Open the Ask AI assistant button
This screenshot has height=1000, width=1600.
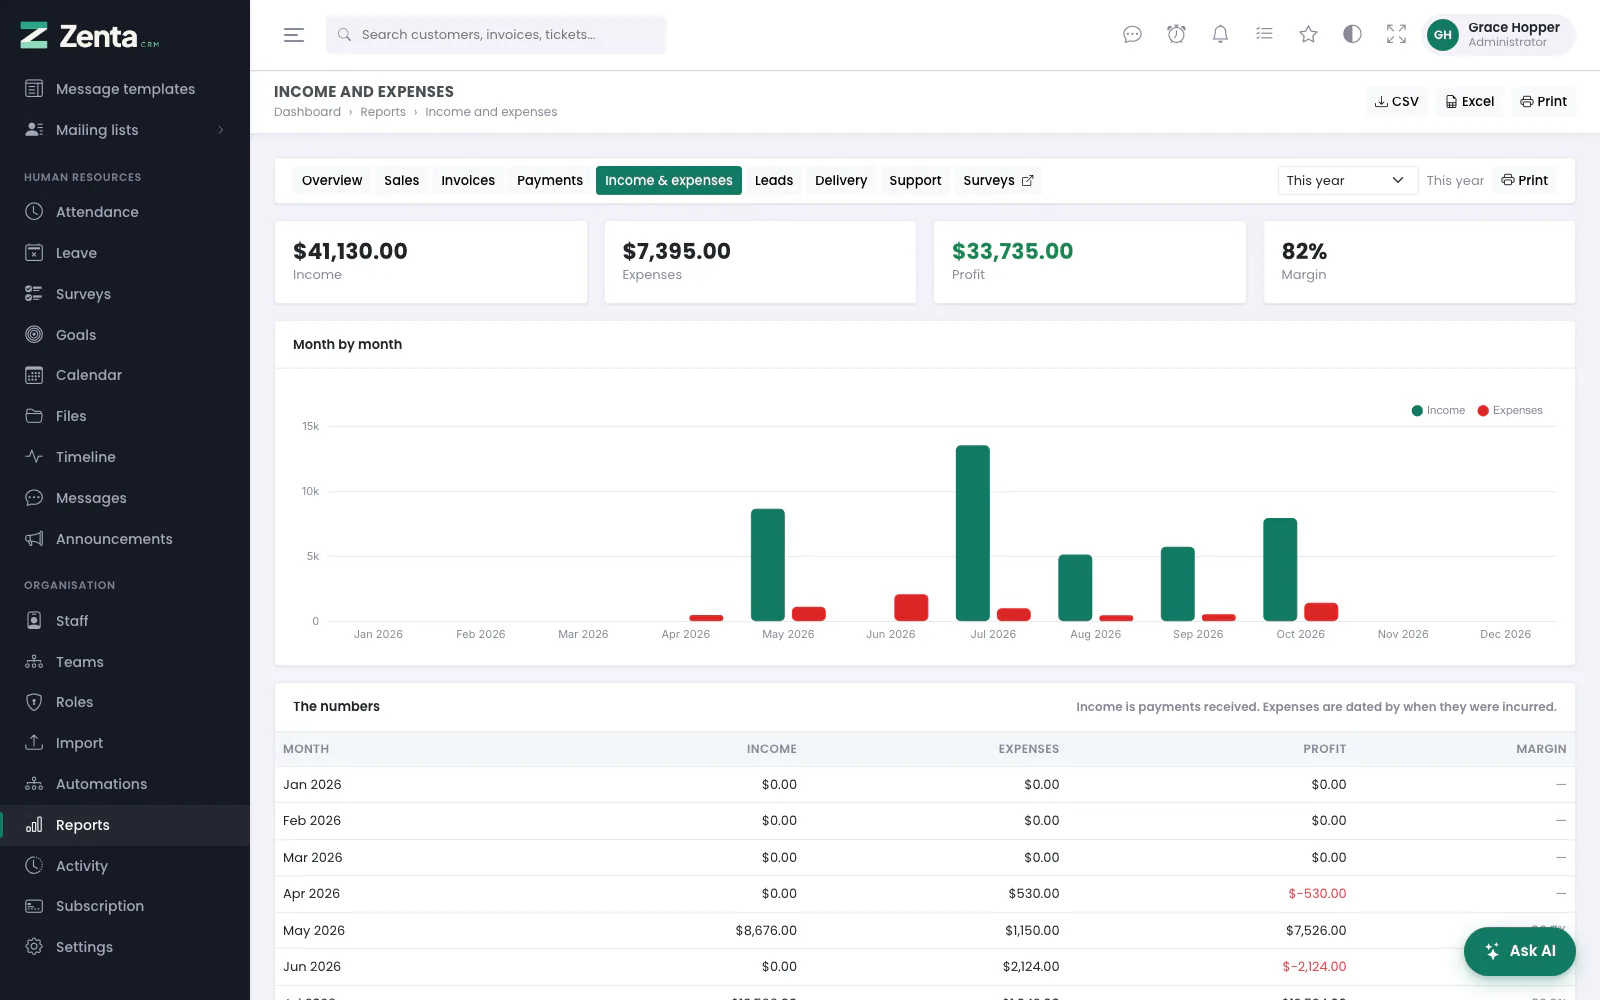click(1519, 951)
